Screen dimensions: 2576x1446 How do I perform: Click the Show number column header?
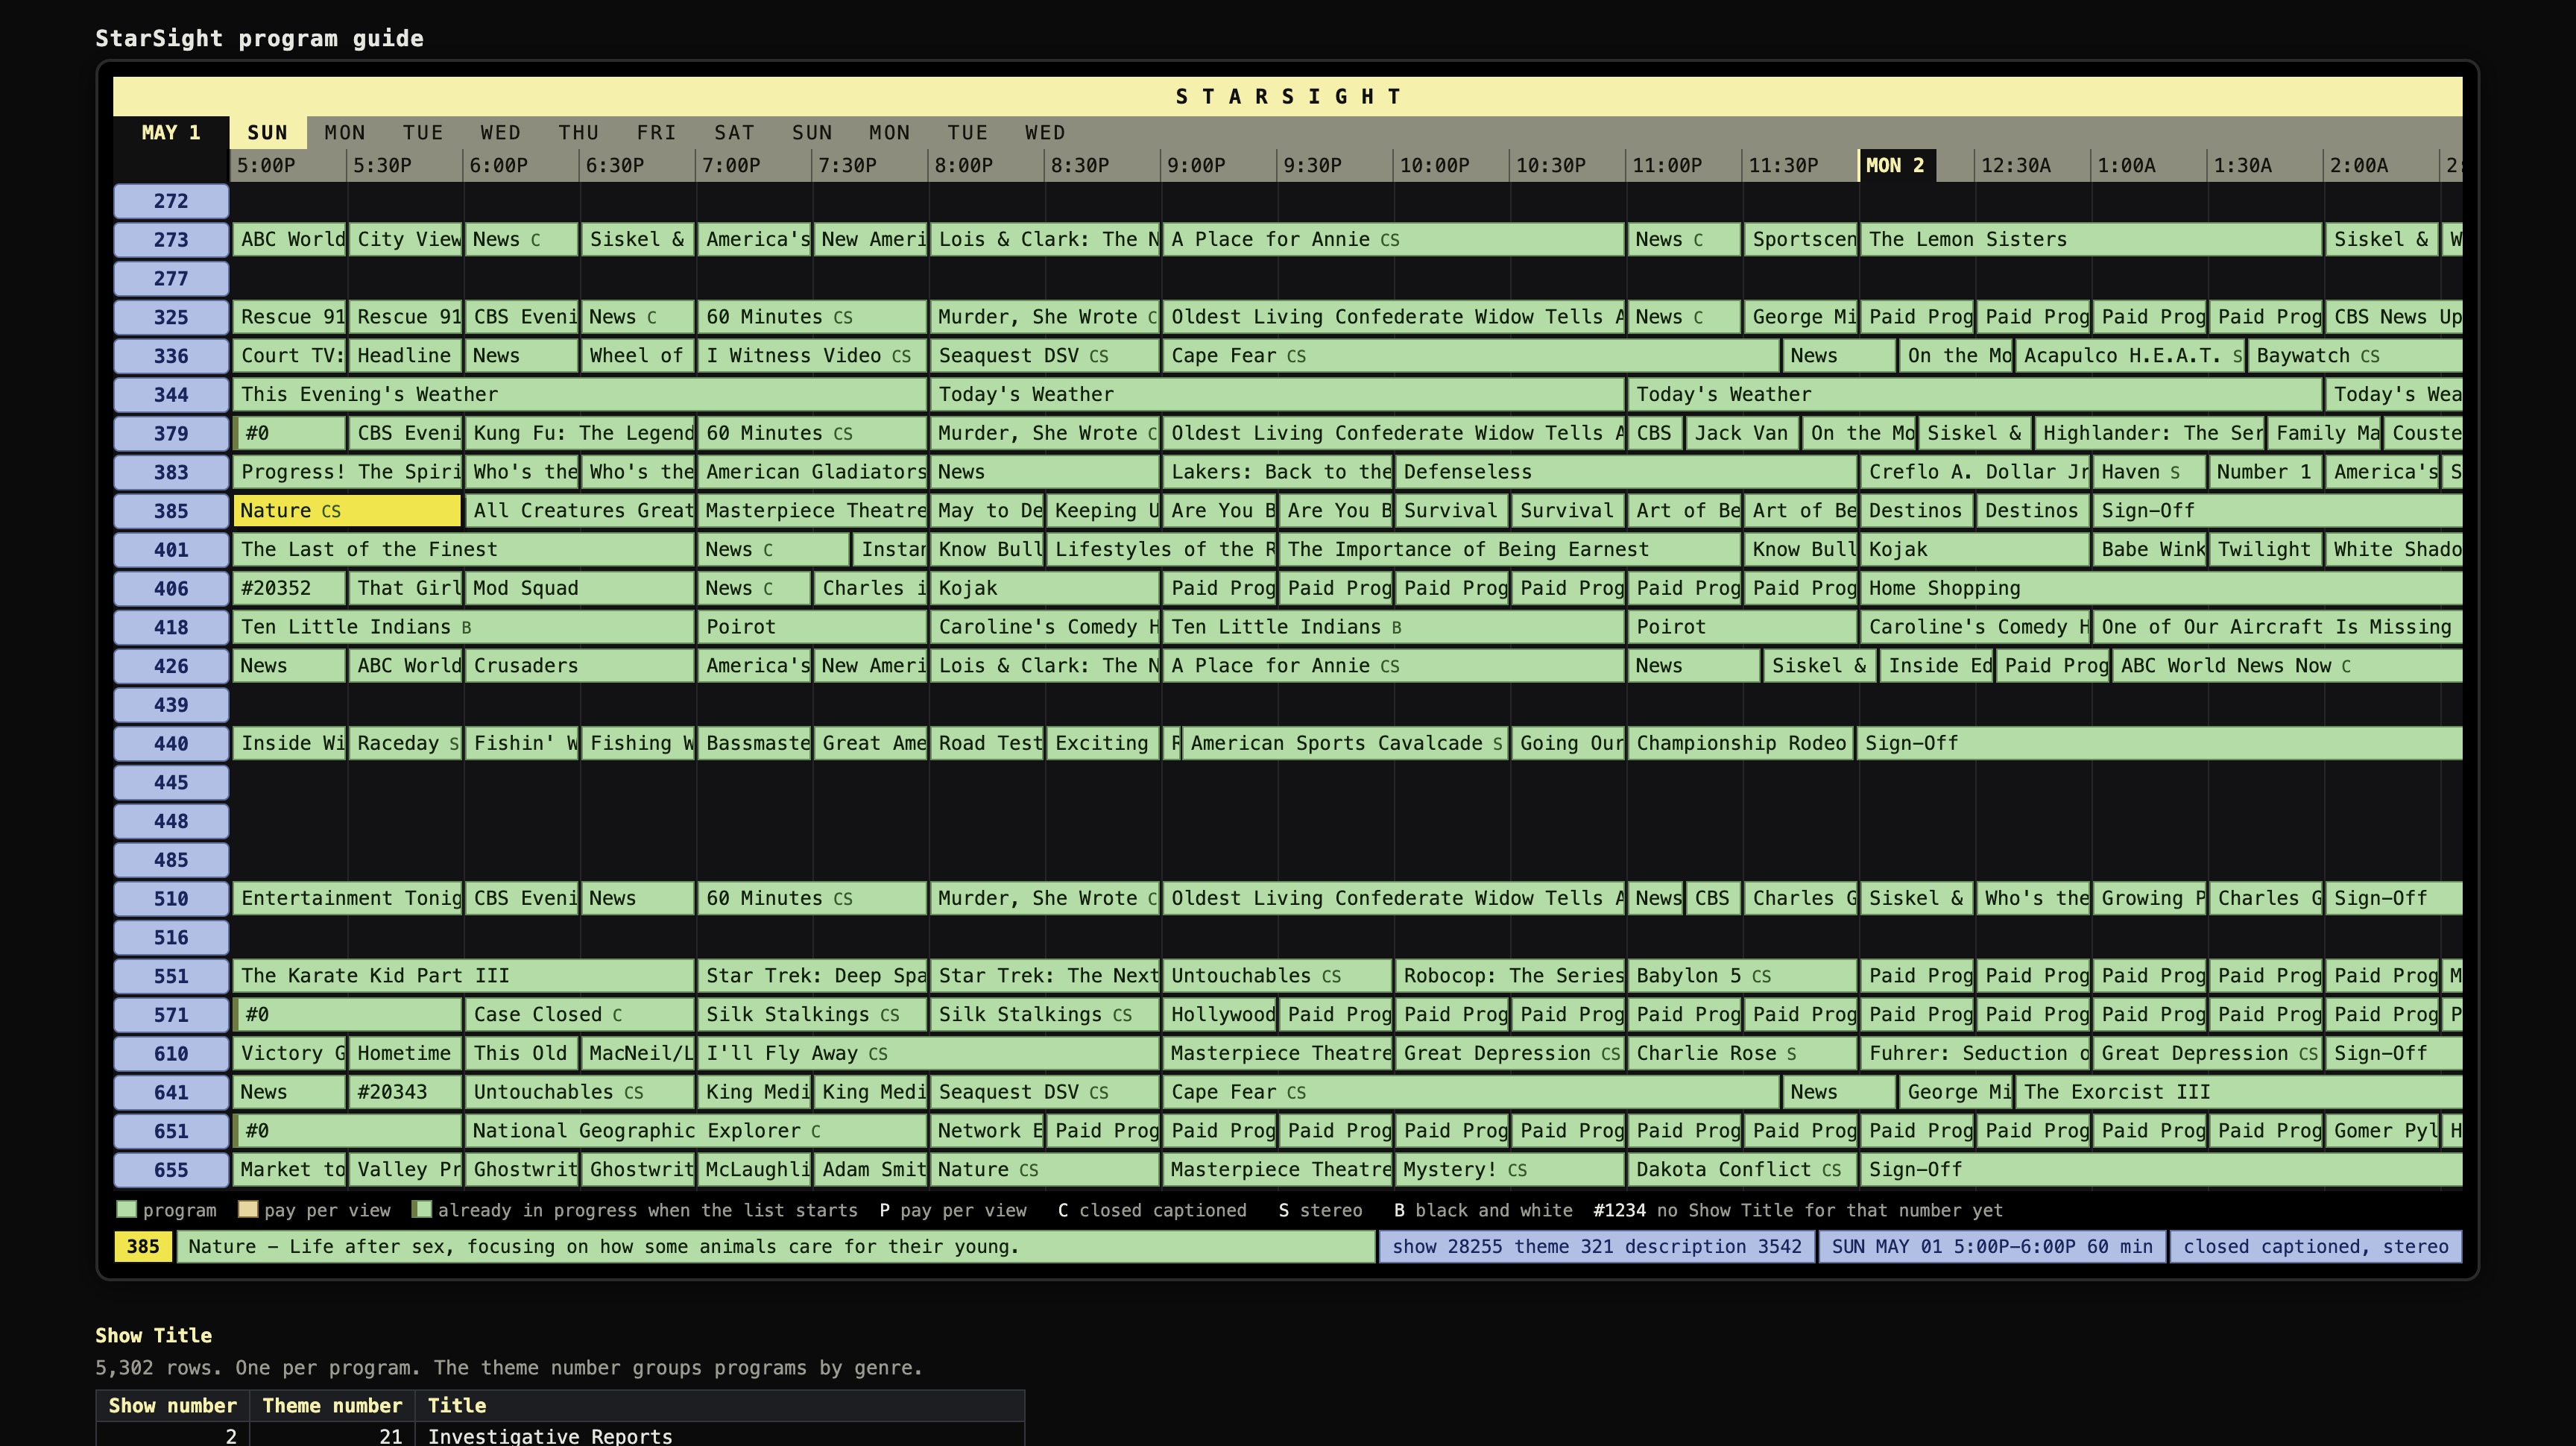[x=172, y=1406]
